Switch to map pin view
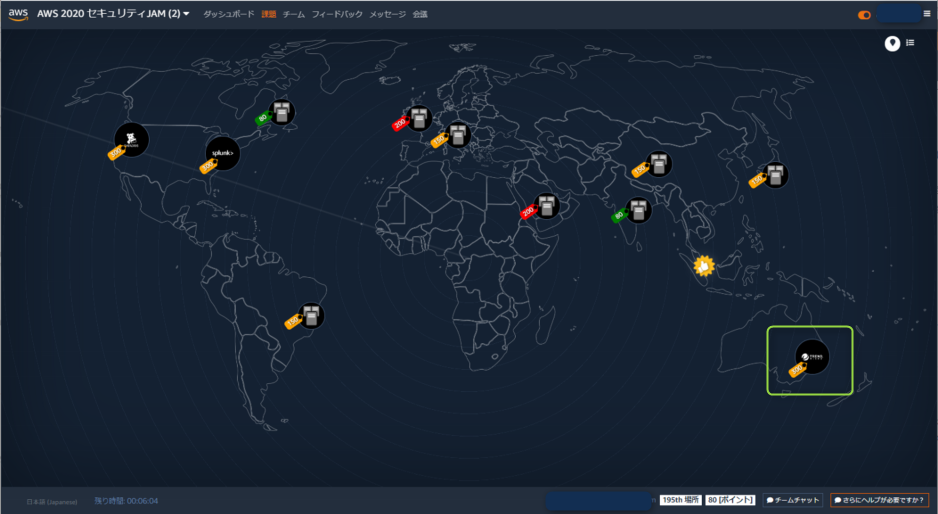This screenshot has width=938, height=514. click(892, 43)
